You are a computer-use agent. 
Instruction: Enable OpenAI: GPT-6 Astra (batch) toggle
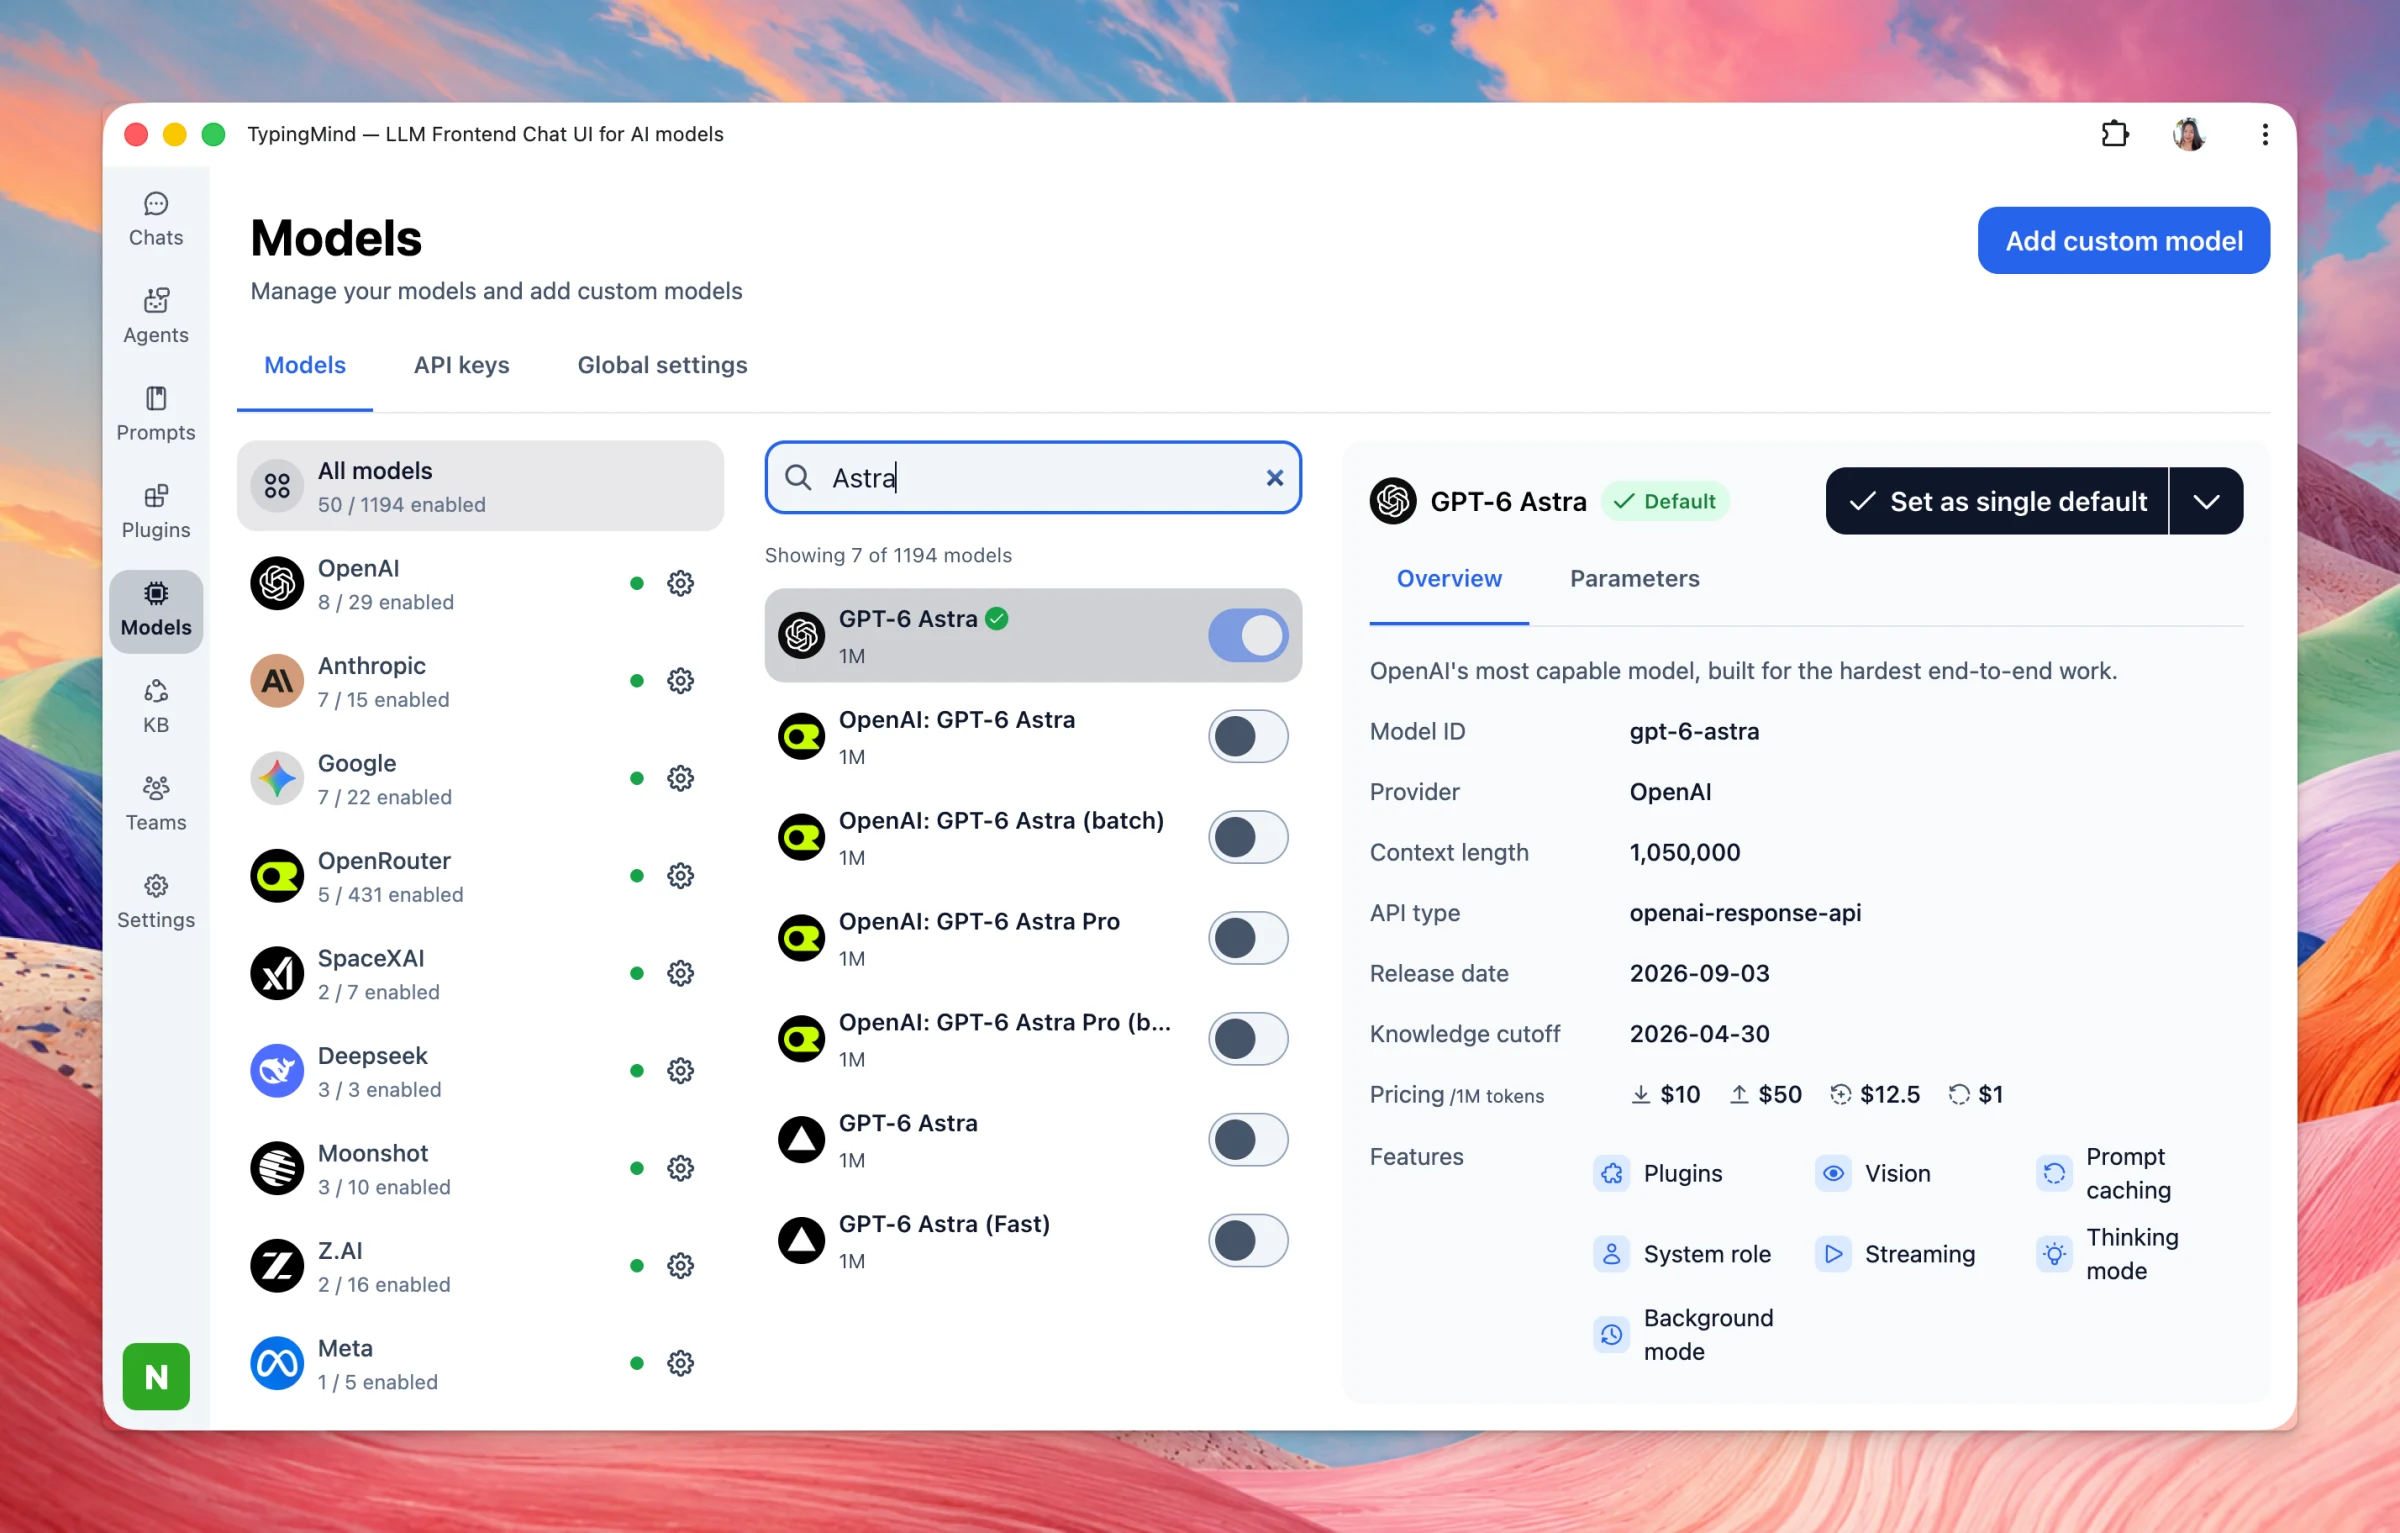[1248, 837]
